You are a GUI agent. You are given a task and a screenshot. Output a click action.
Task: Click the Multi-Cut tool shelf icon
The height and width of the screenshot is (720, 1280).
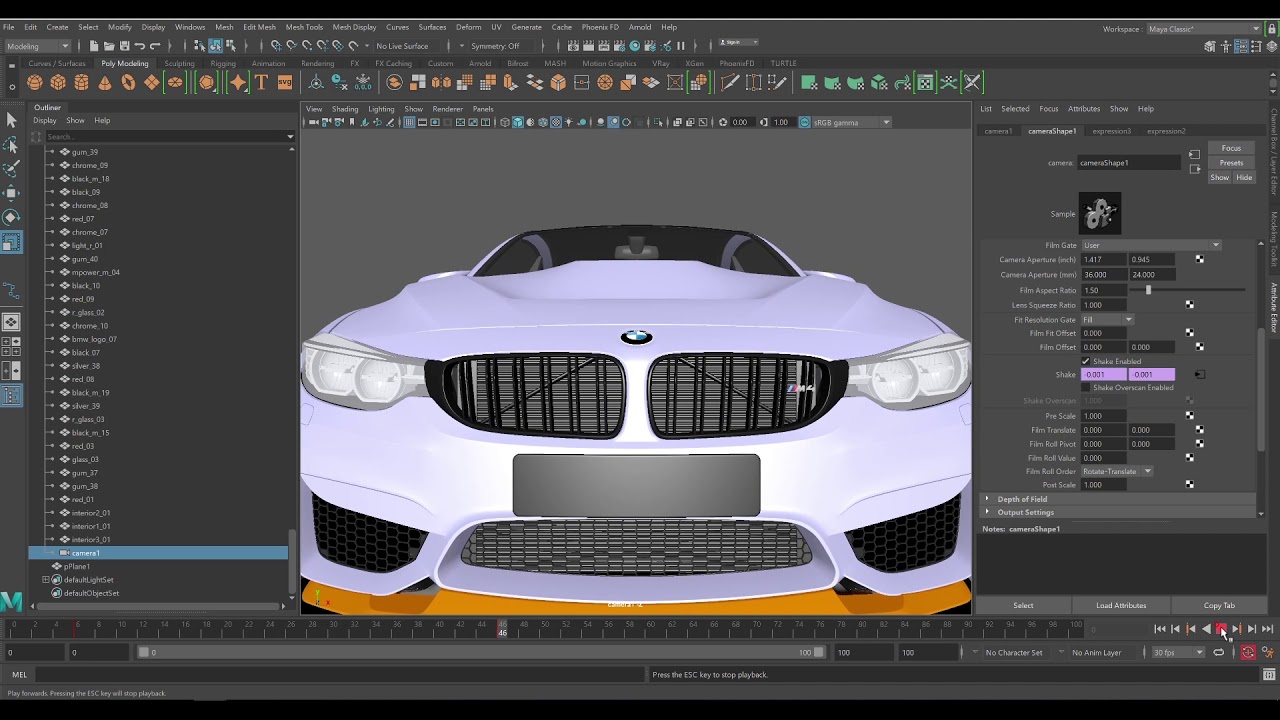[x=730, y=83]
